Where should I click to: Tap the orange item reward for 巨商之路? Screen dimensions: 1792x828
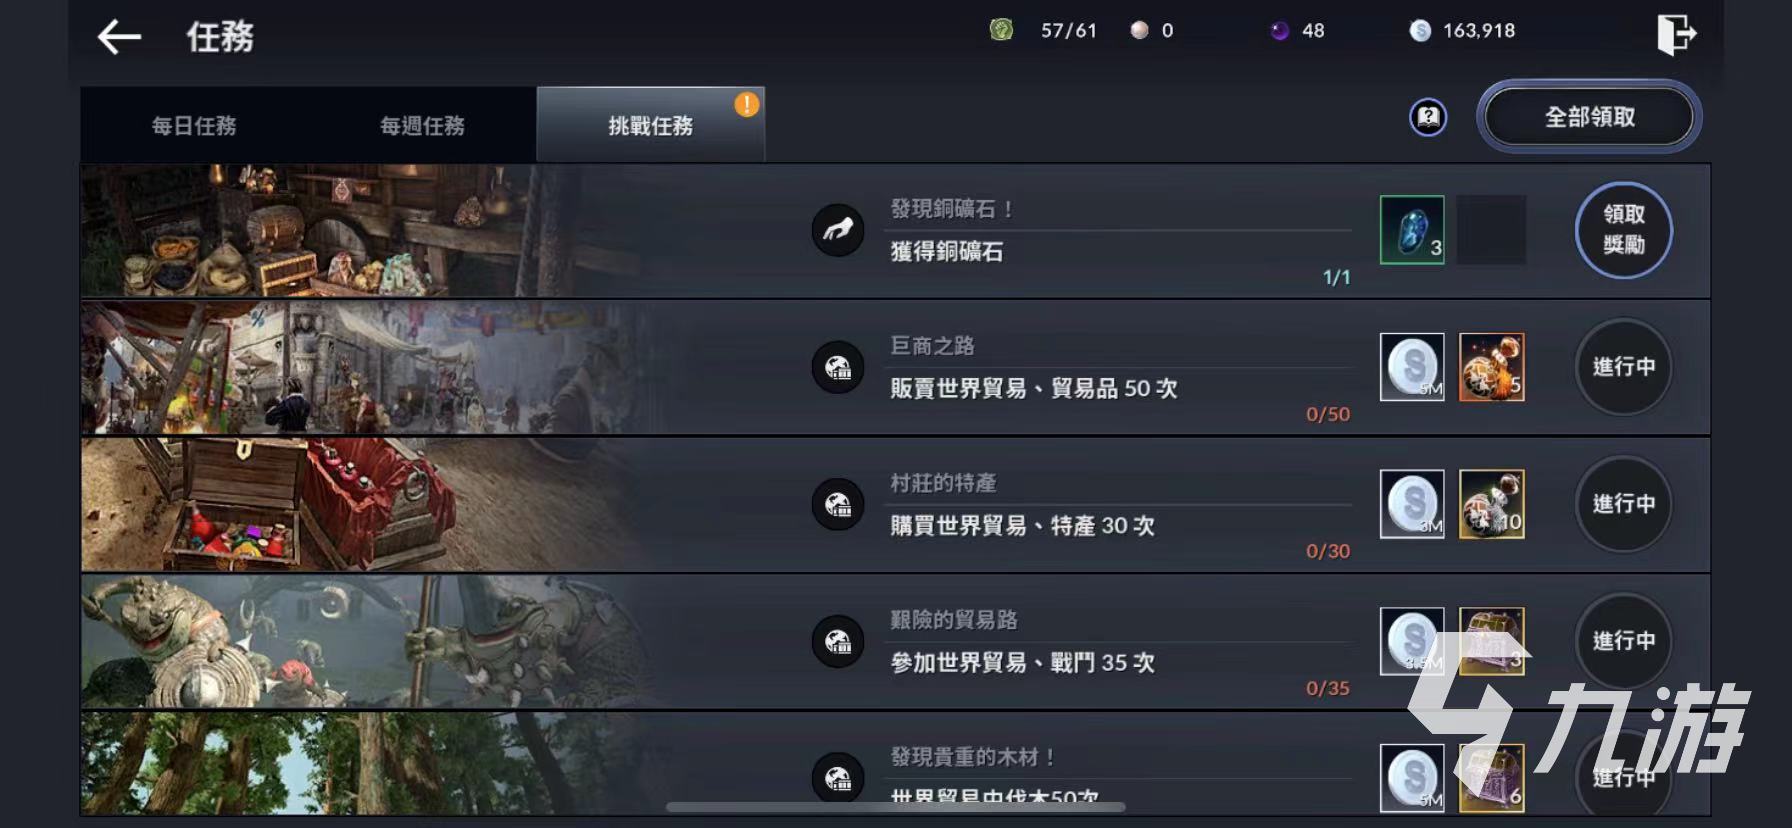1491,367
